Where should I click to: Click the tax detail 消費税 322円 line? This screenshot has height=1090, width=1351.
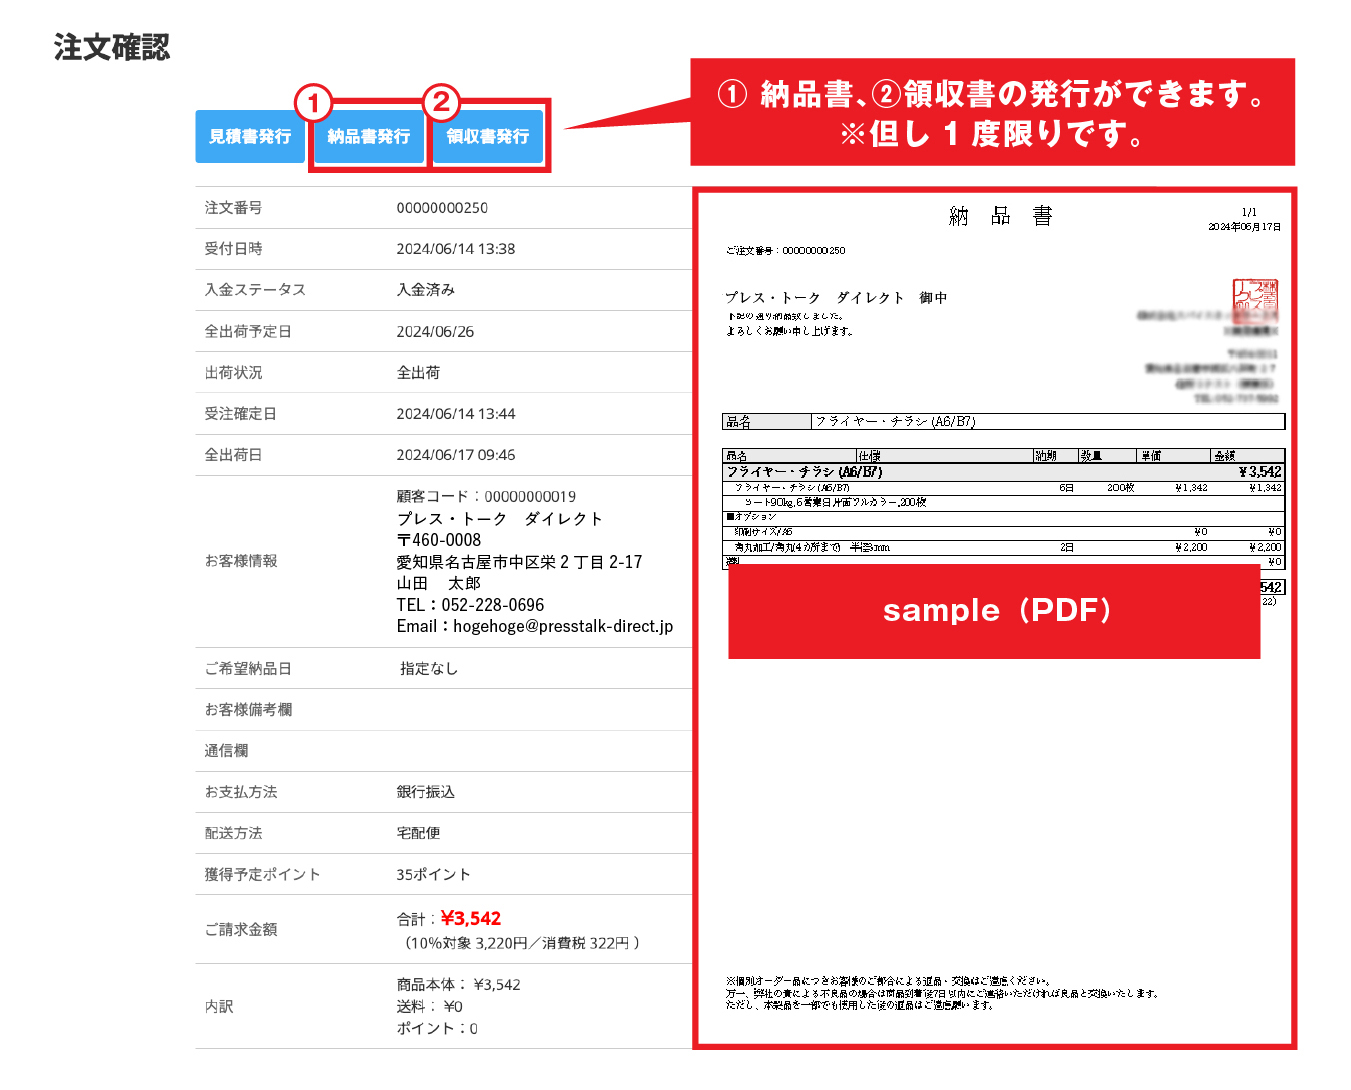click(x=586, y=943)
